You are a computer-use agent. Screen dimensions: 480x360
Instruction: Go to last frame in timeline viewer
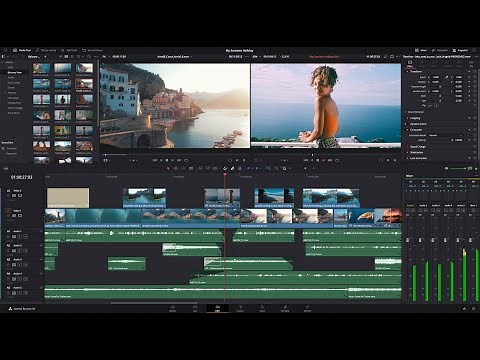330,160
